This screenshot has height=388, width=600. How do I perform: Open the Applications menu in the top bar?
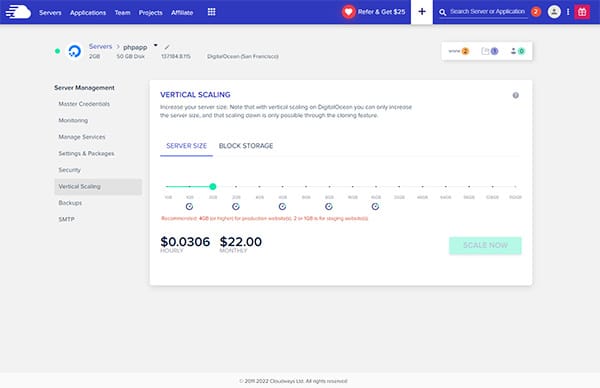(88, 13)
